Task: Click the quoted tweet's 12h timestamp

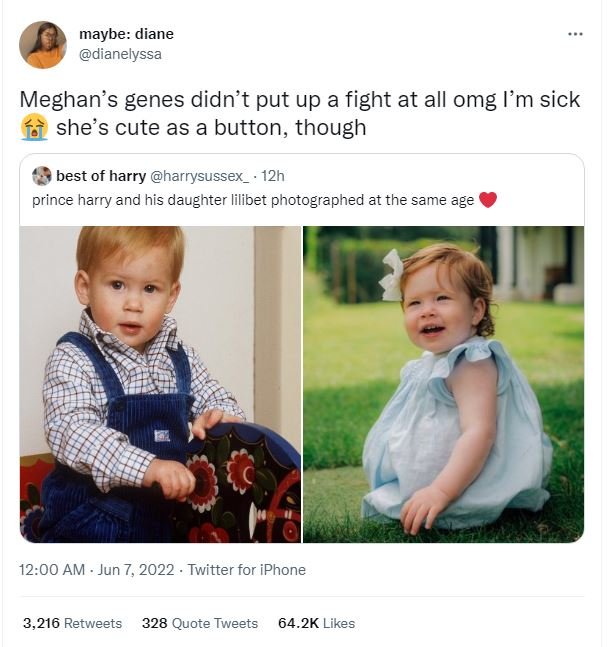Action: [272, 176]
